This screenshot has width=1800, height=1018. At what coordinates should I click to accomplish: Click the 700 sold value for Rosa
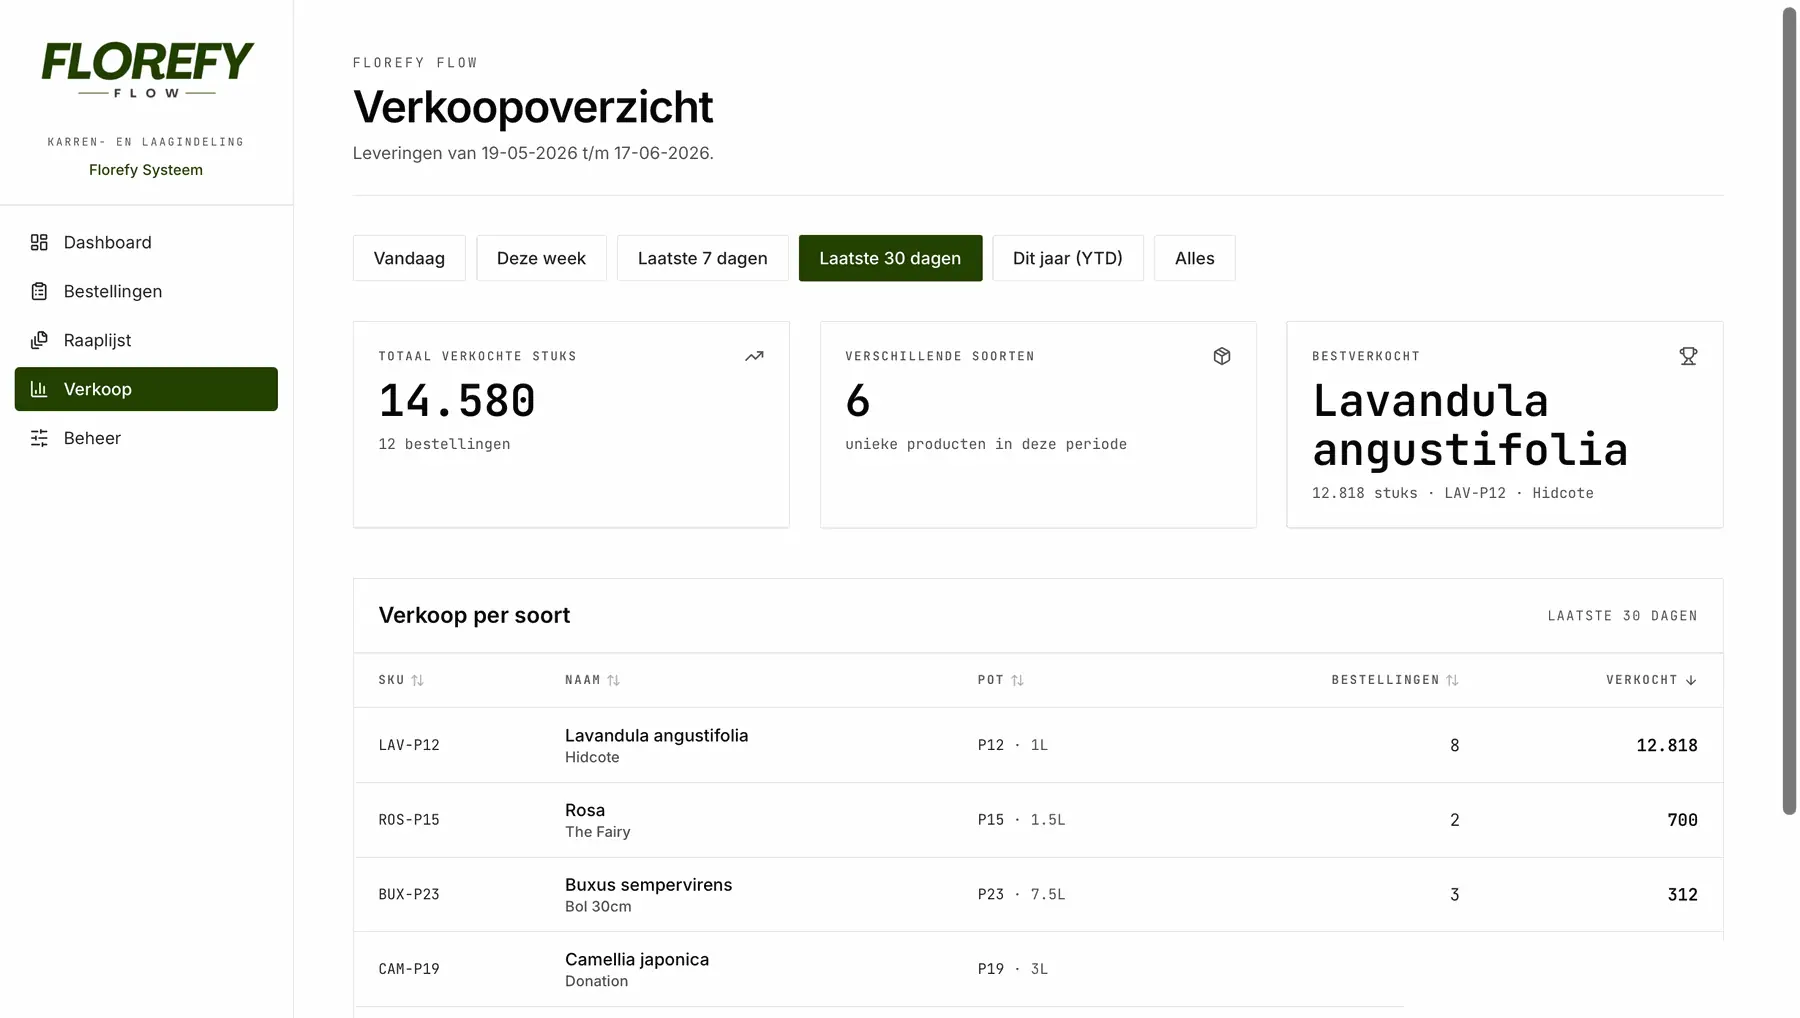pos(1682,820)
